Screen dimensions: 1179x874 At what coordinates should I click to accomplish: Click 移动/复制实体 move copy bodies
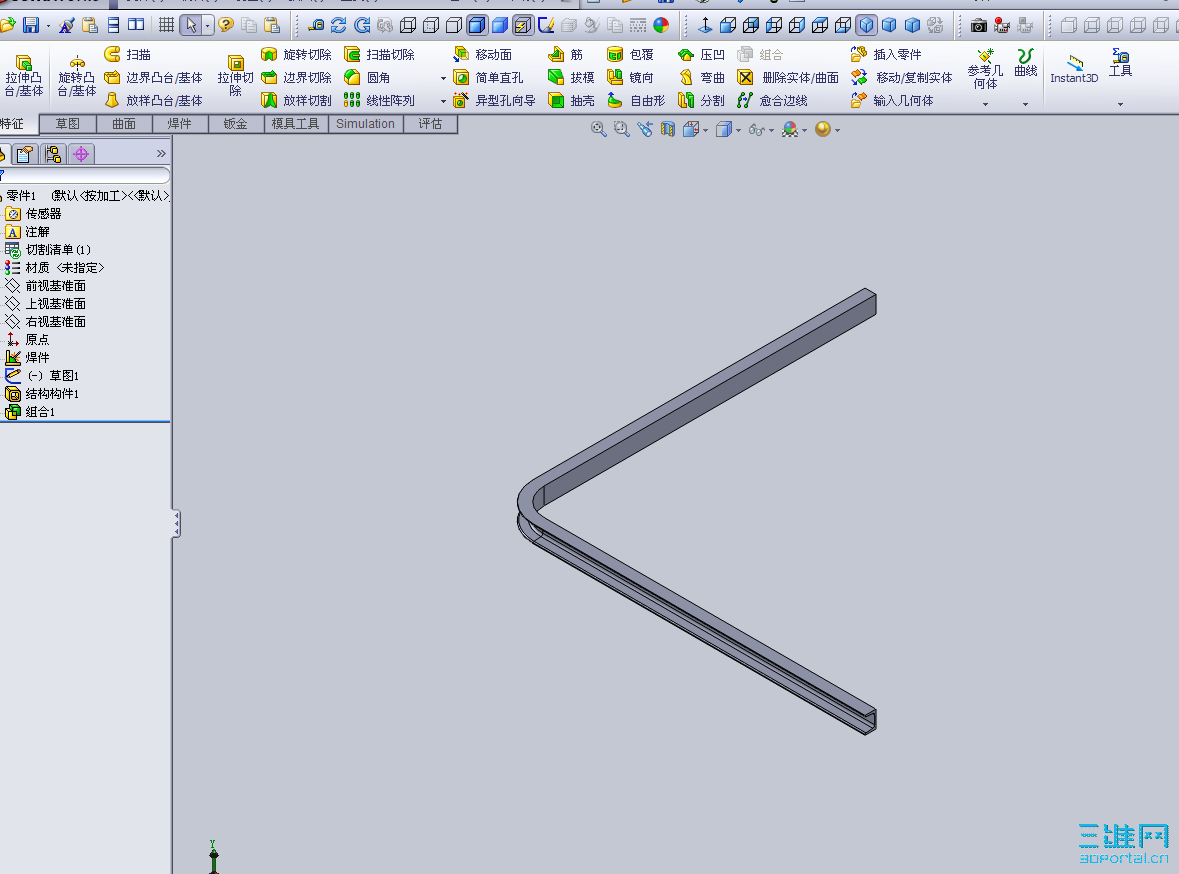902,77
